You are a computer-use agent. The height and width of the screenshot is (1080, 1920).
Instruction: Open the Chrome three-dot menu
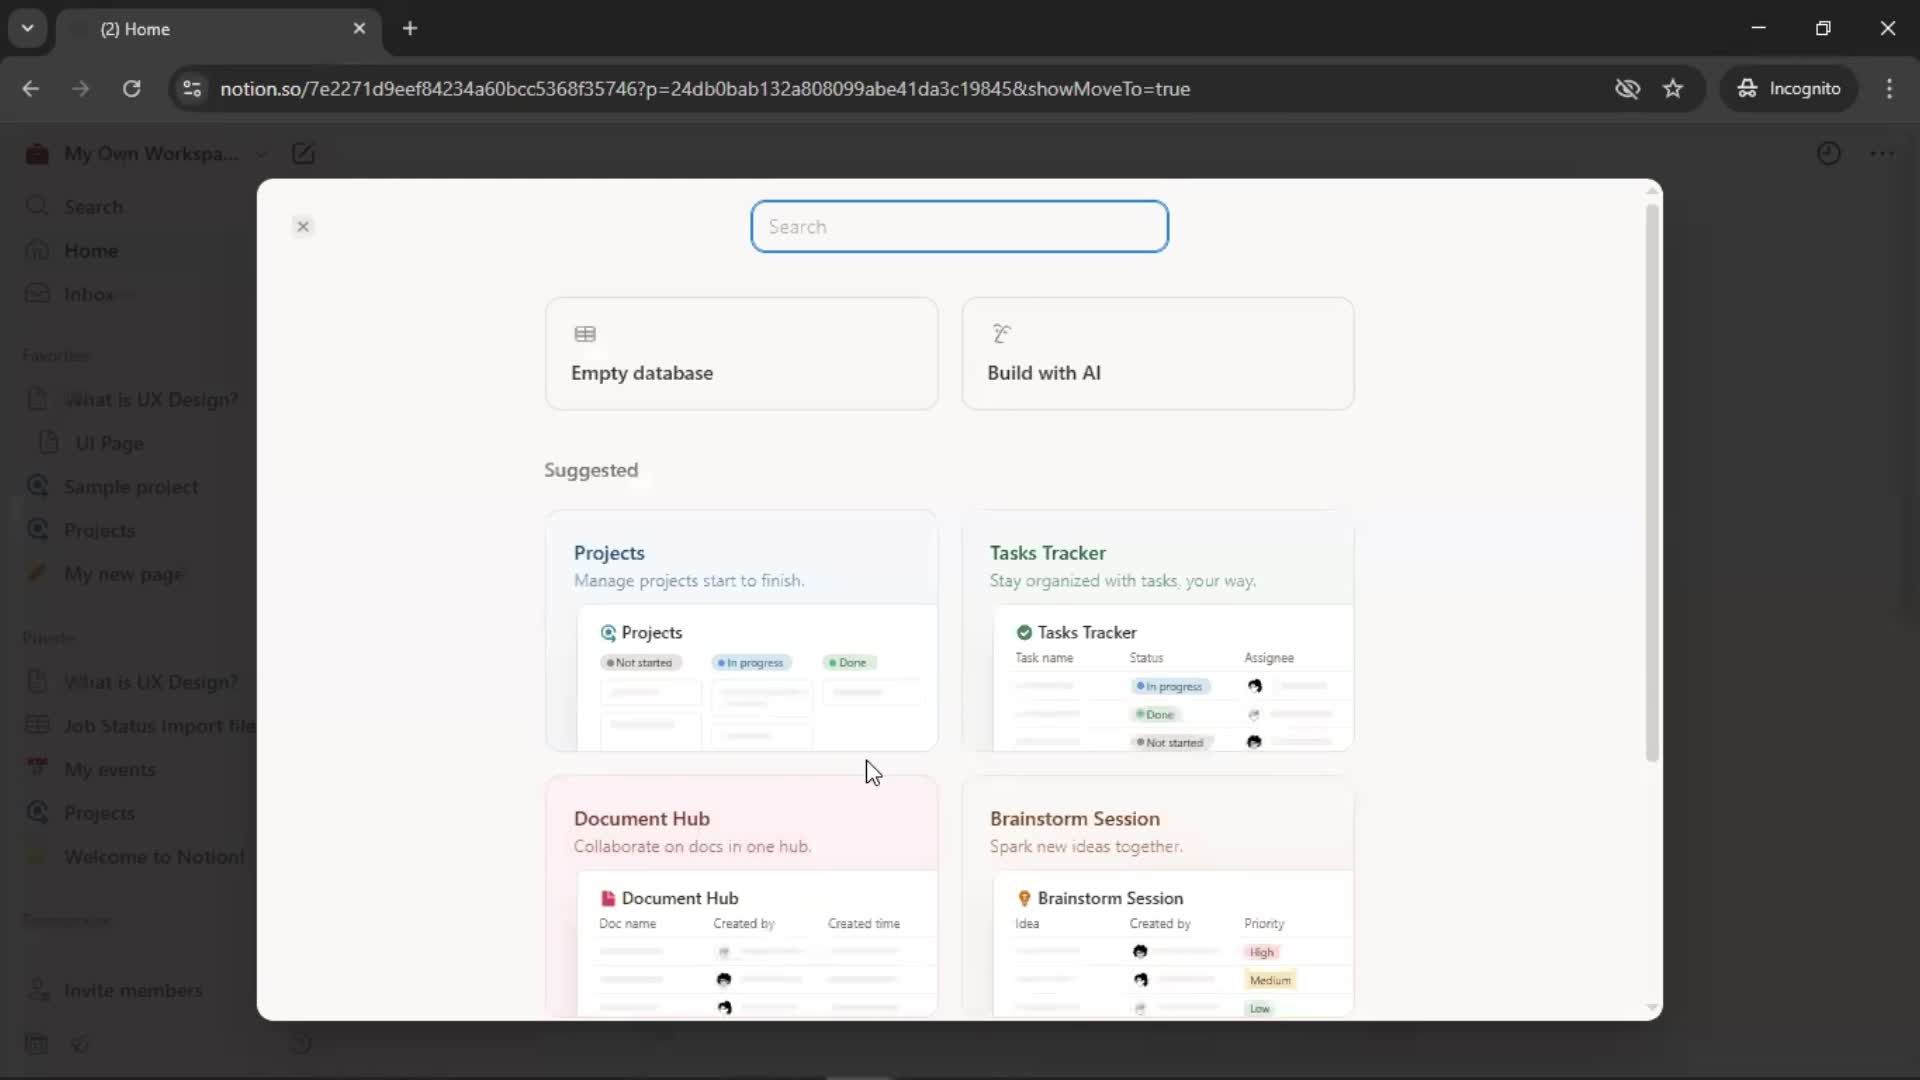(x=1889, y=89)
